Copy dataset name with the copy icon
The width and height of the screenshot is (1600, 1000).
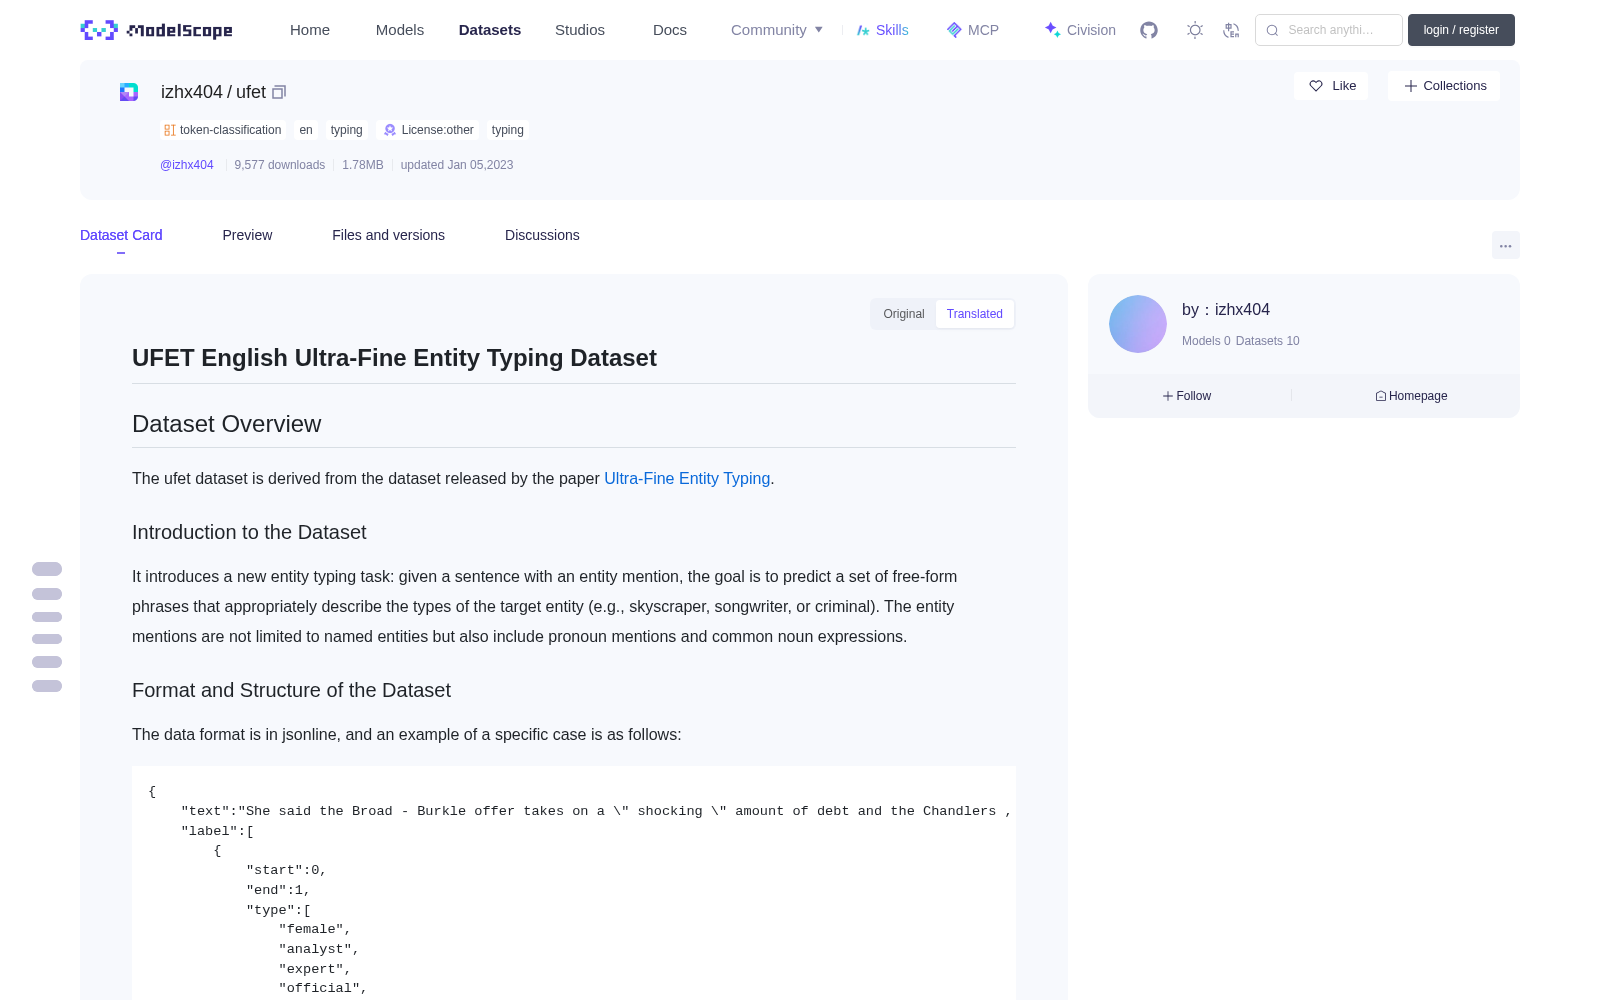(x=279, y=92)
